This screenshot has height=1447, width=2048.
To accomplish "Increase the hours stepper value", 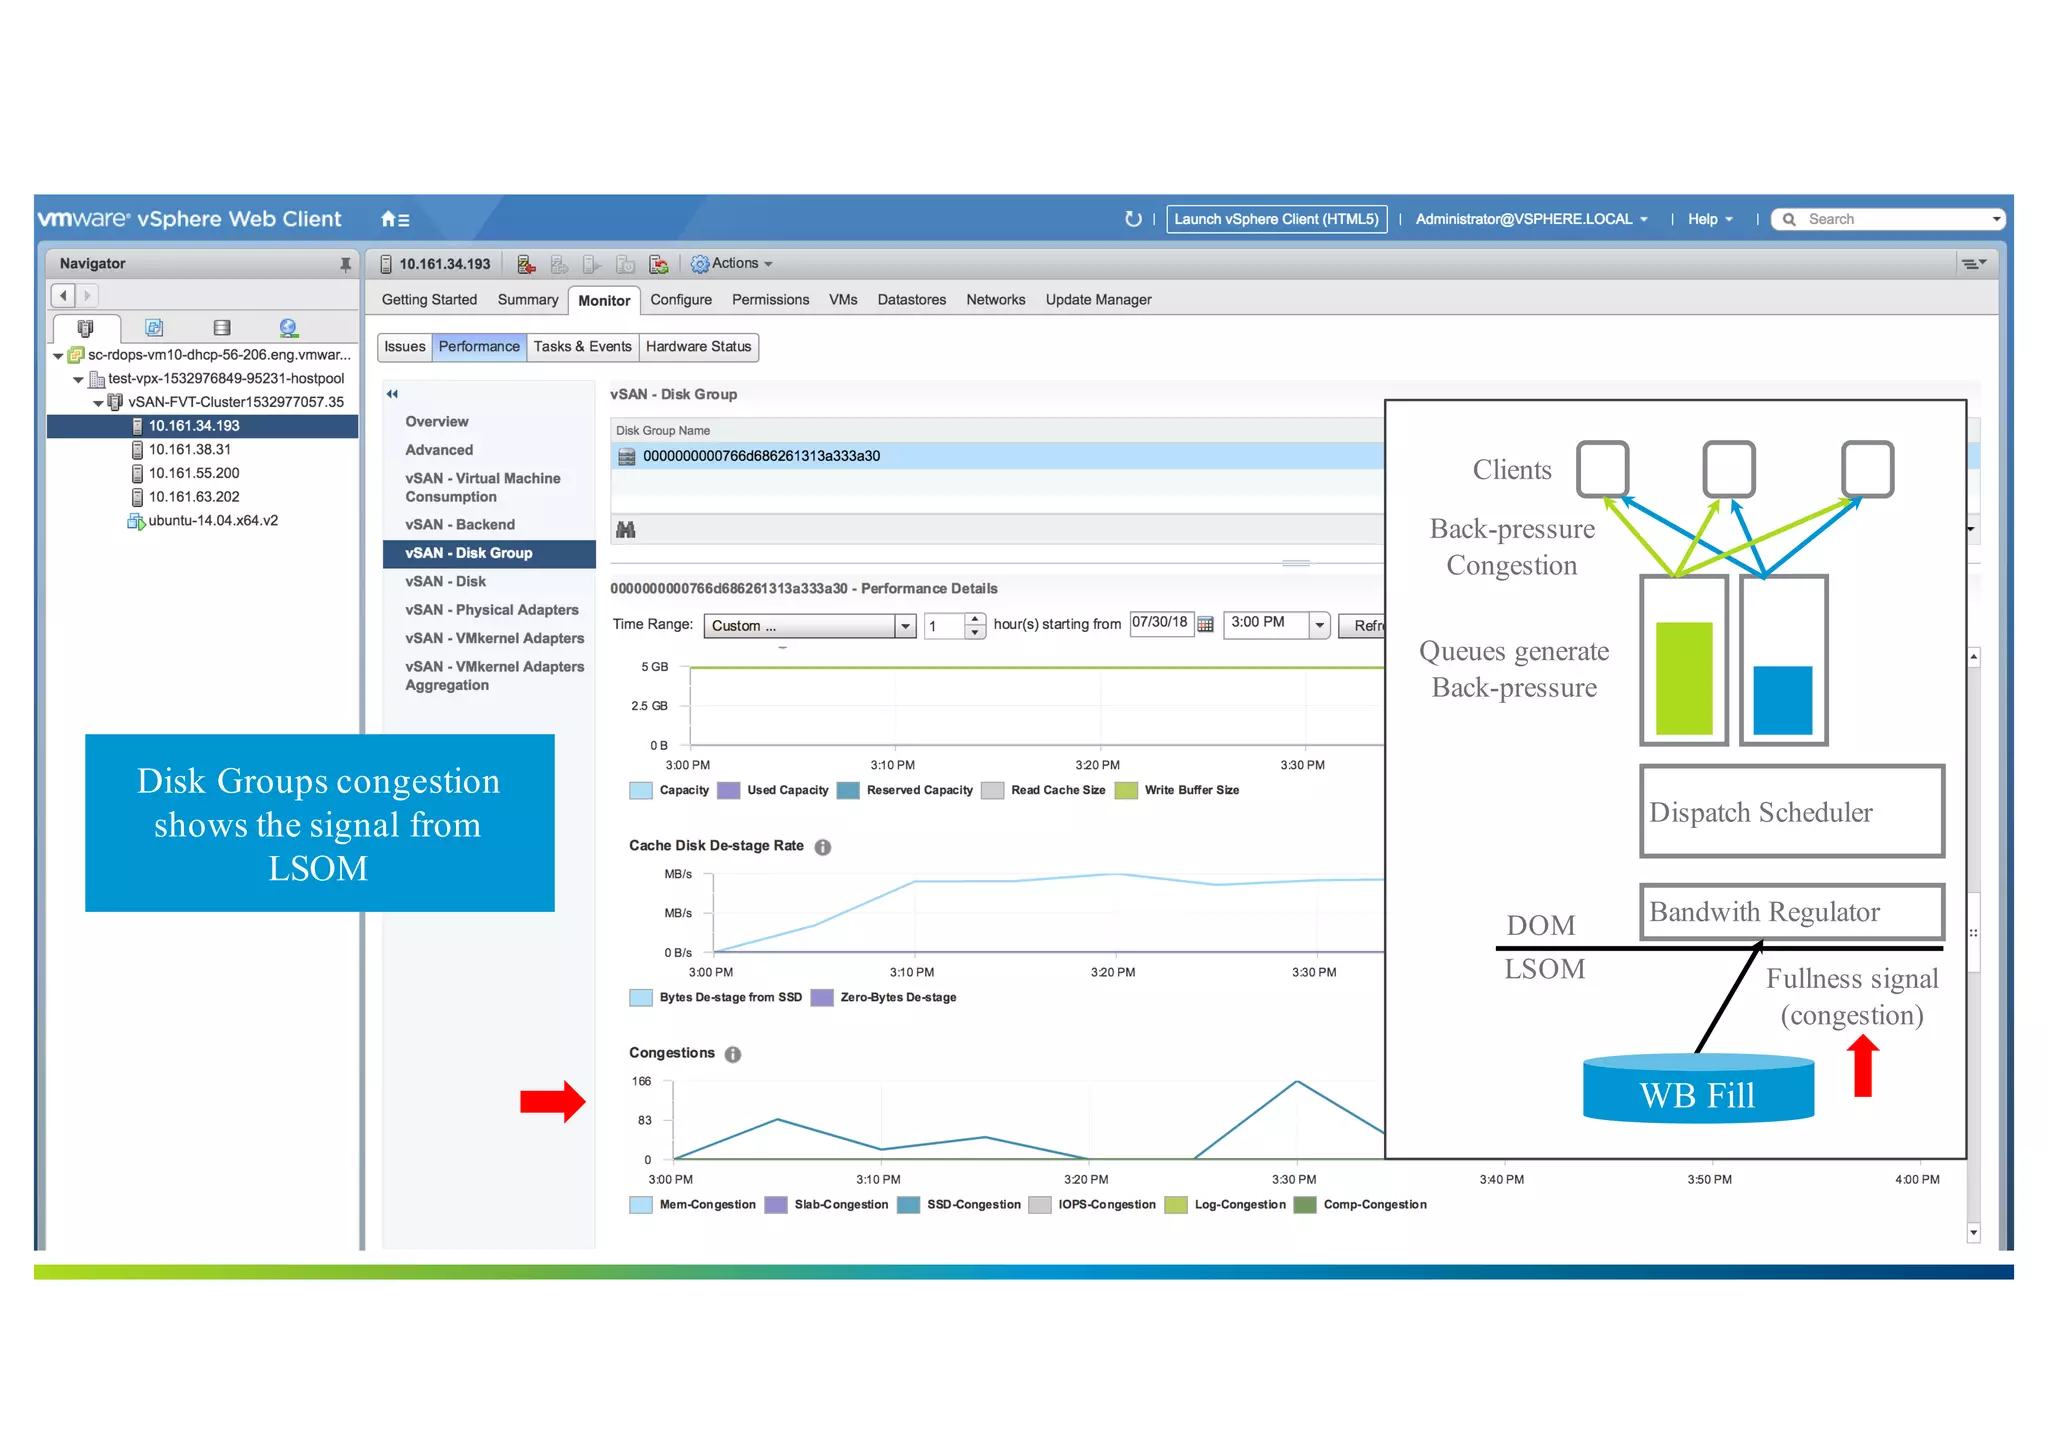I will pos(975,619).
